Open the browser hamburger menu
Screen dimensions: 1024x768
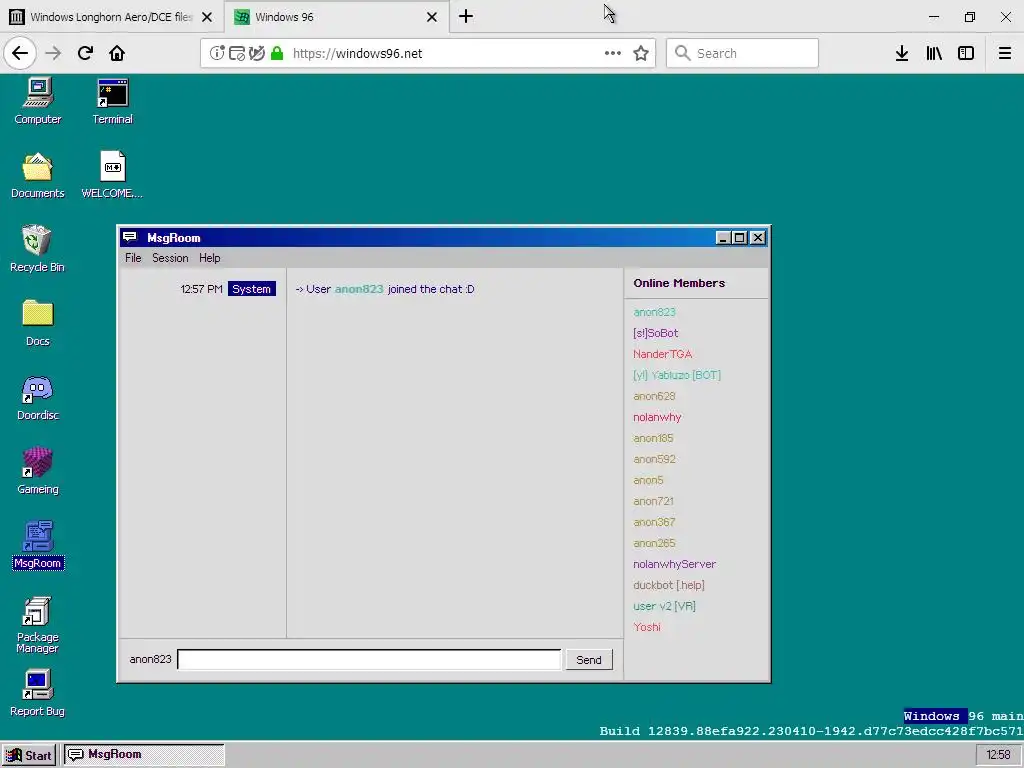[1005, 53]
